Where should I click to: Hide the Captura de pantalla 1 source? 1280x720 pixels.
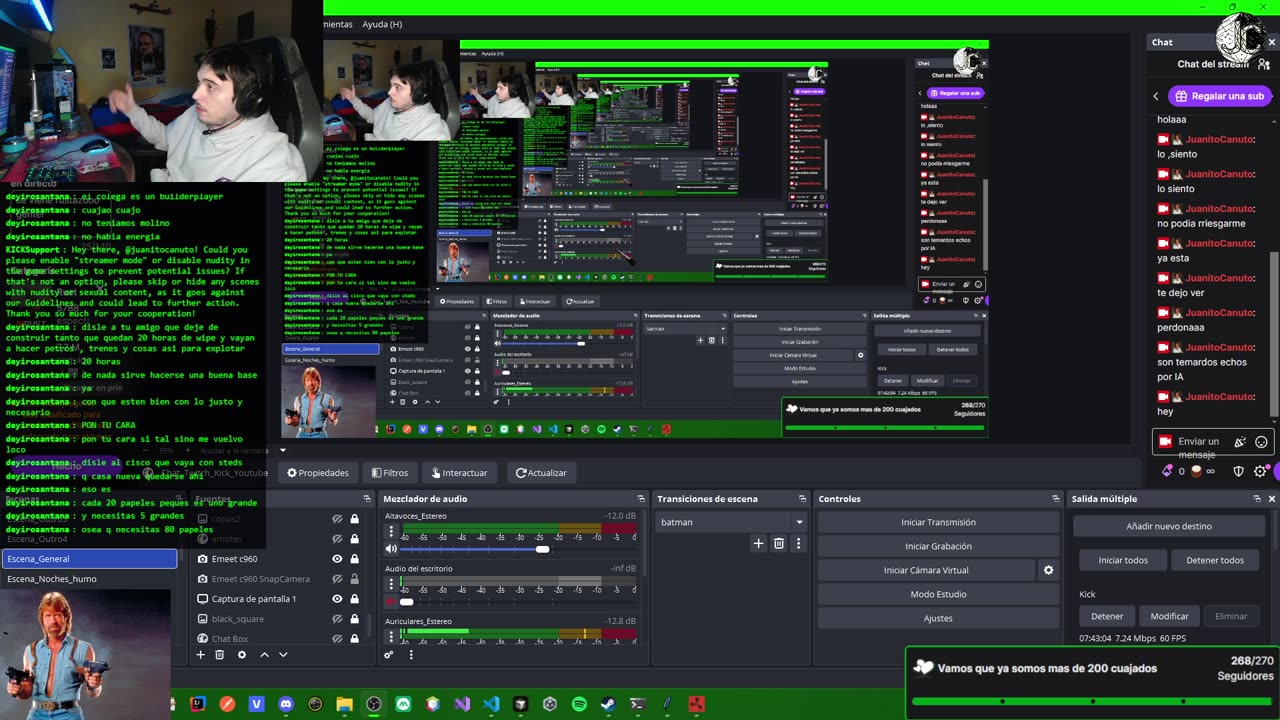[337, 599]
